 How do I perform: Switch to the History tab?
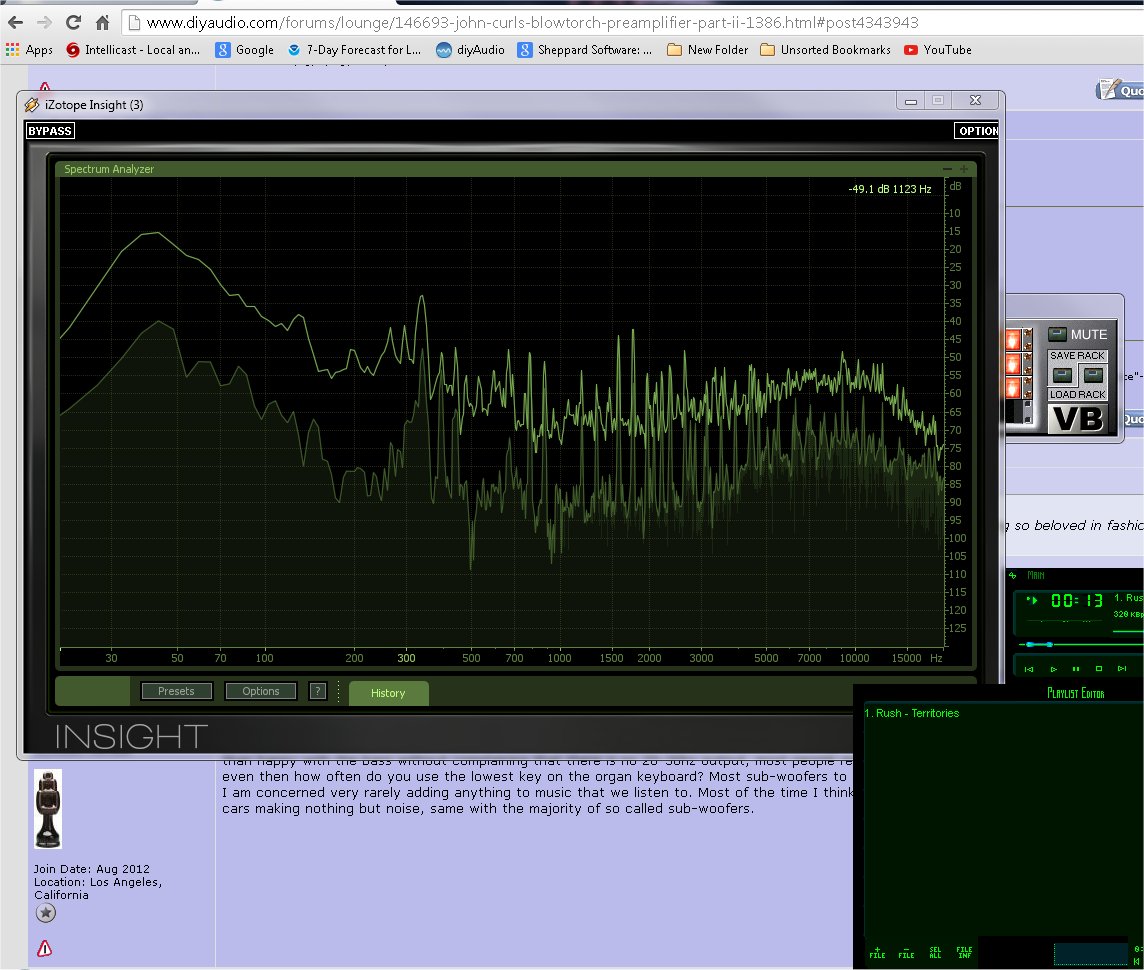click(x=388, y=693)
